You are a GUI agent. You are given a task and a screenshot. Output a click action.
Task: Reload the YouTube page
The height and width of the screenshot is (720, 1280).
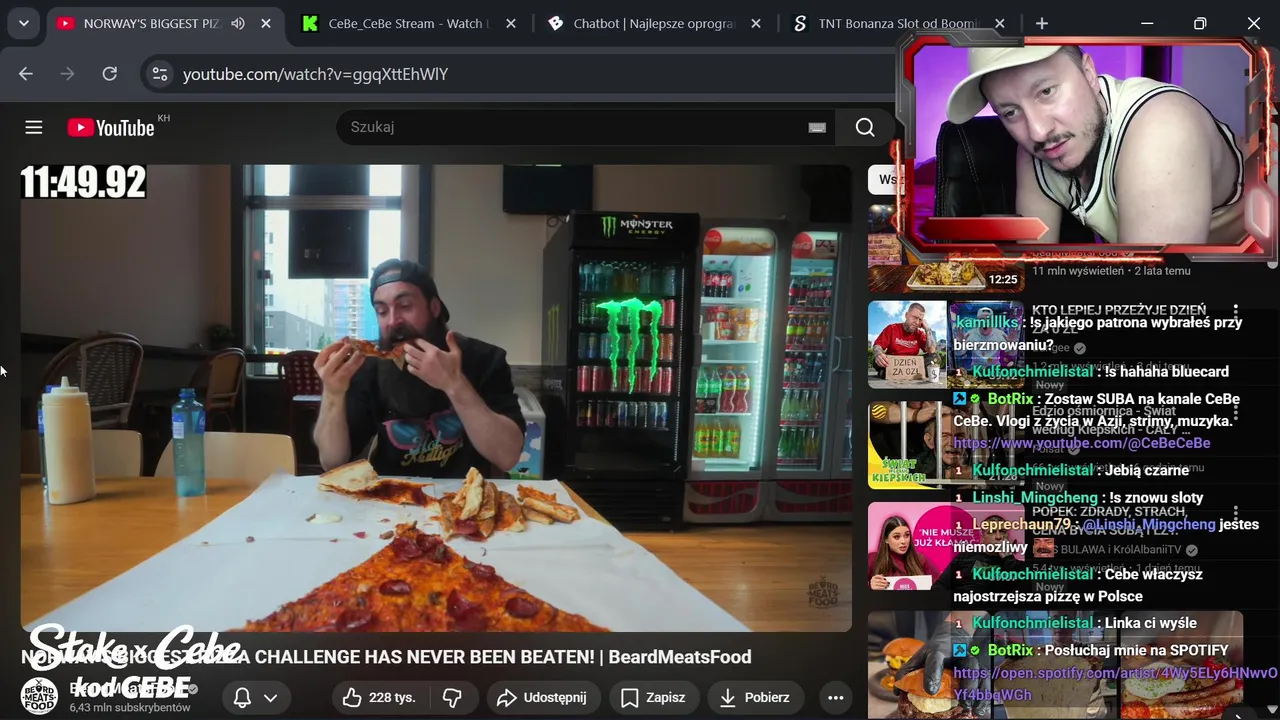tap(110, 74)
